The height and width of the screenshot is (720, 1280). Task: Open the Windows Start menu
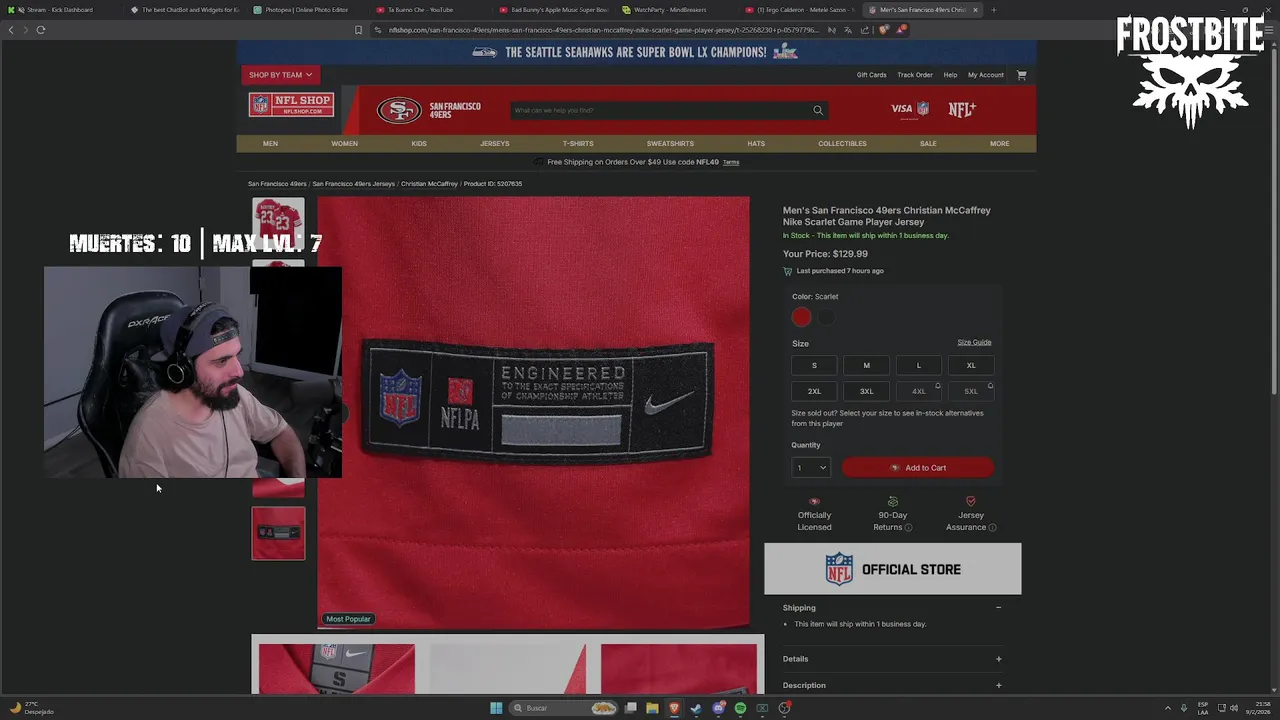496,708
